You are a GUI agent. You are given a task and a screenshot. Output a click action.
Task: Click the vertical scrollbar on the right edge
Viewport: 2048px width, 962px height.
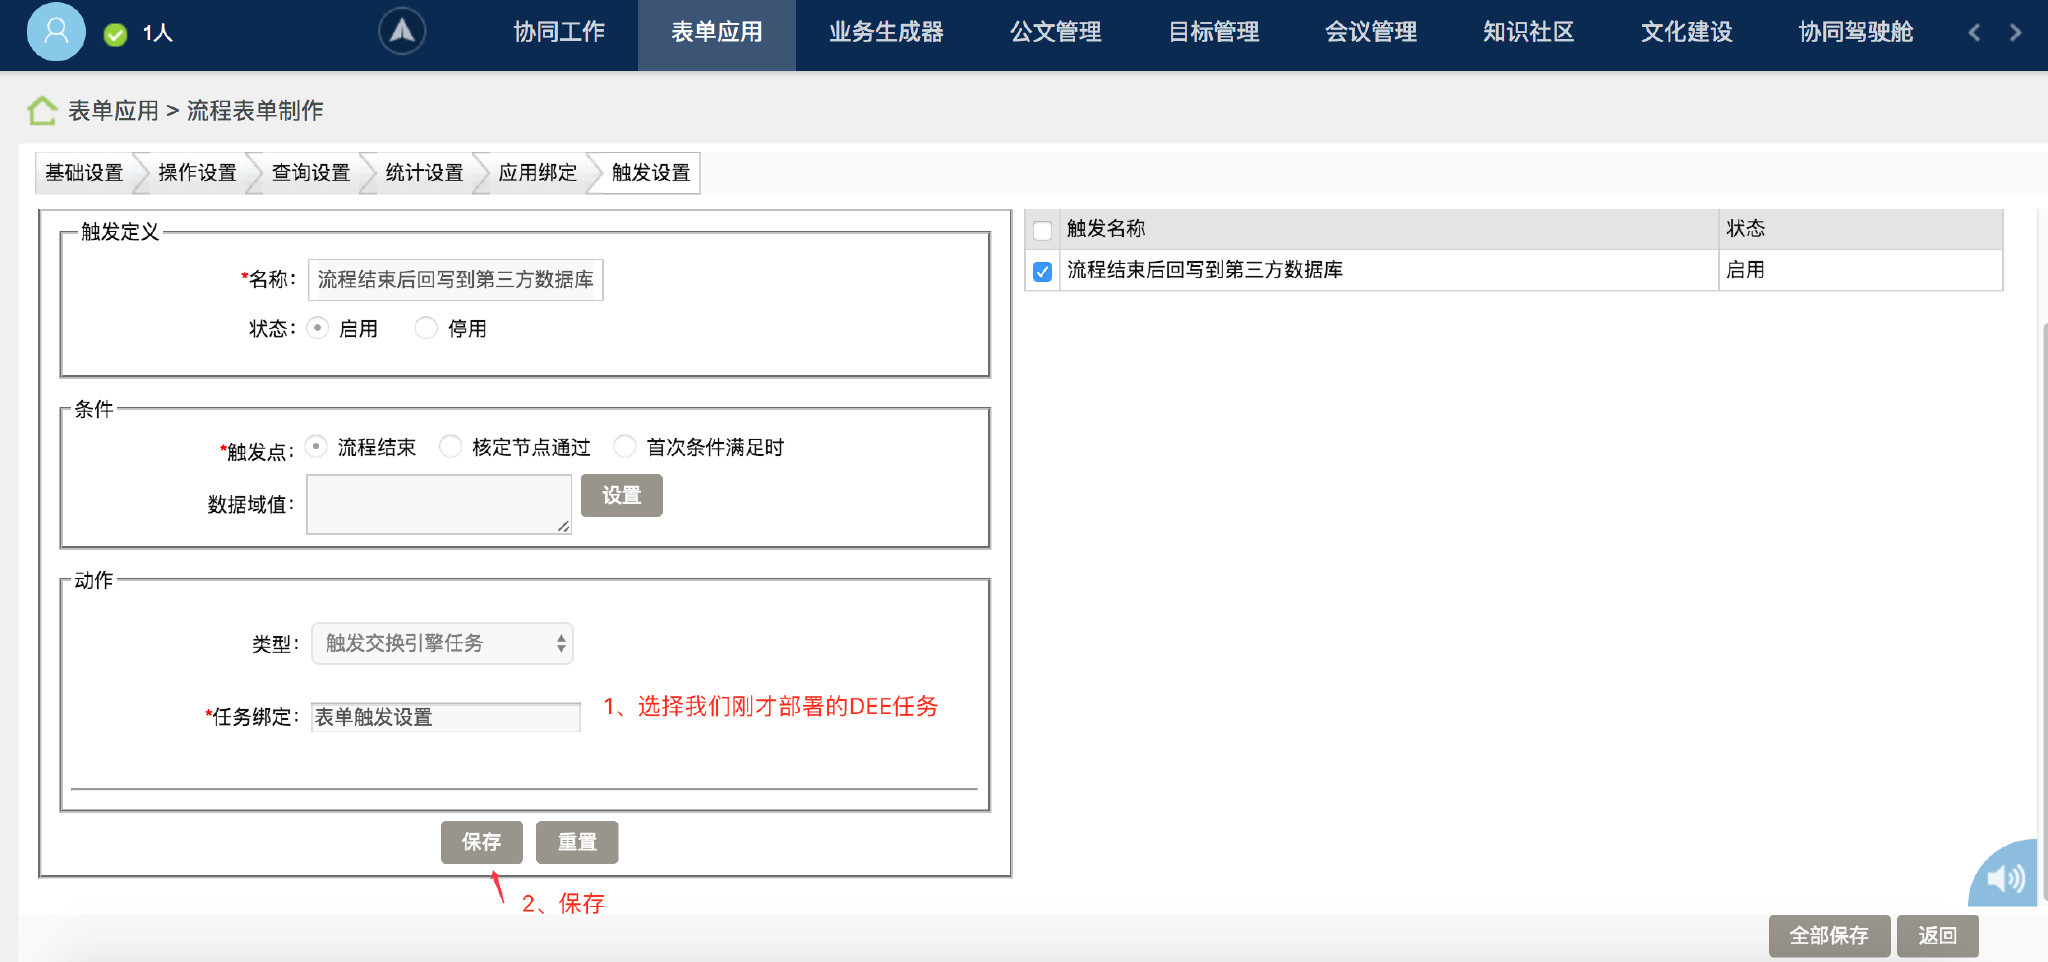[2040, 400]
